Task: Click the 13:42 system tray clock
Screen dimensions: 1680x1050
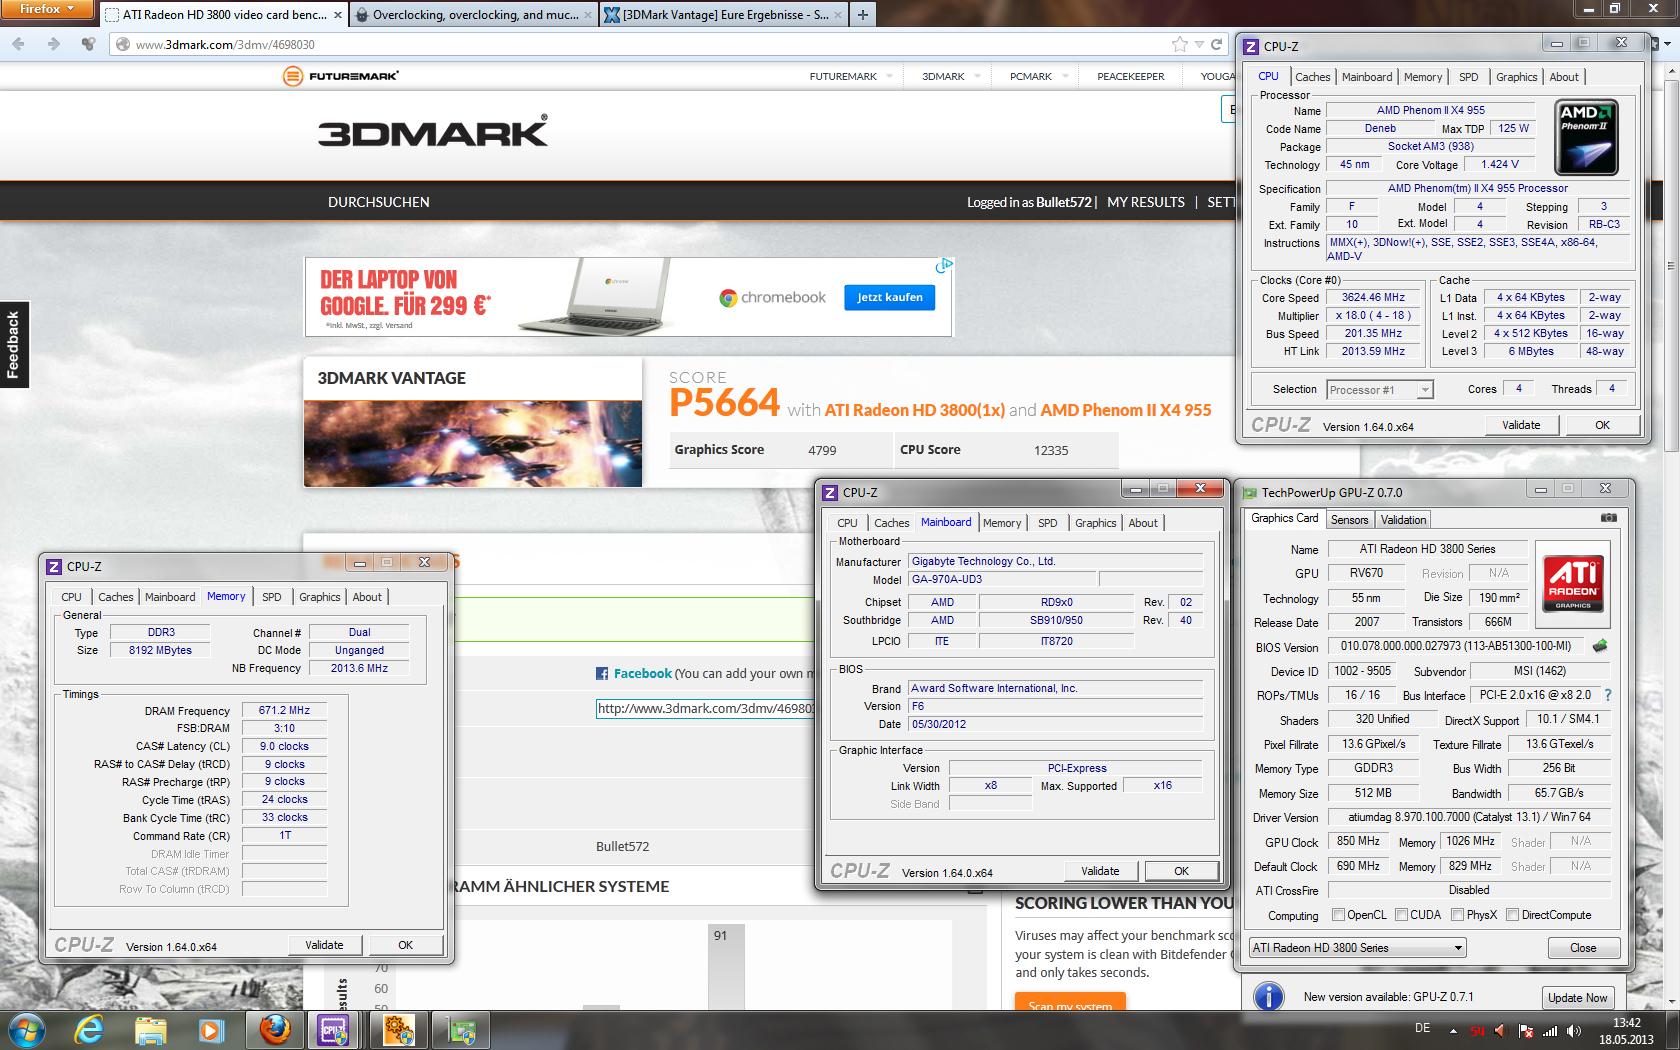Action: pos(1626,1023)
